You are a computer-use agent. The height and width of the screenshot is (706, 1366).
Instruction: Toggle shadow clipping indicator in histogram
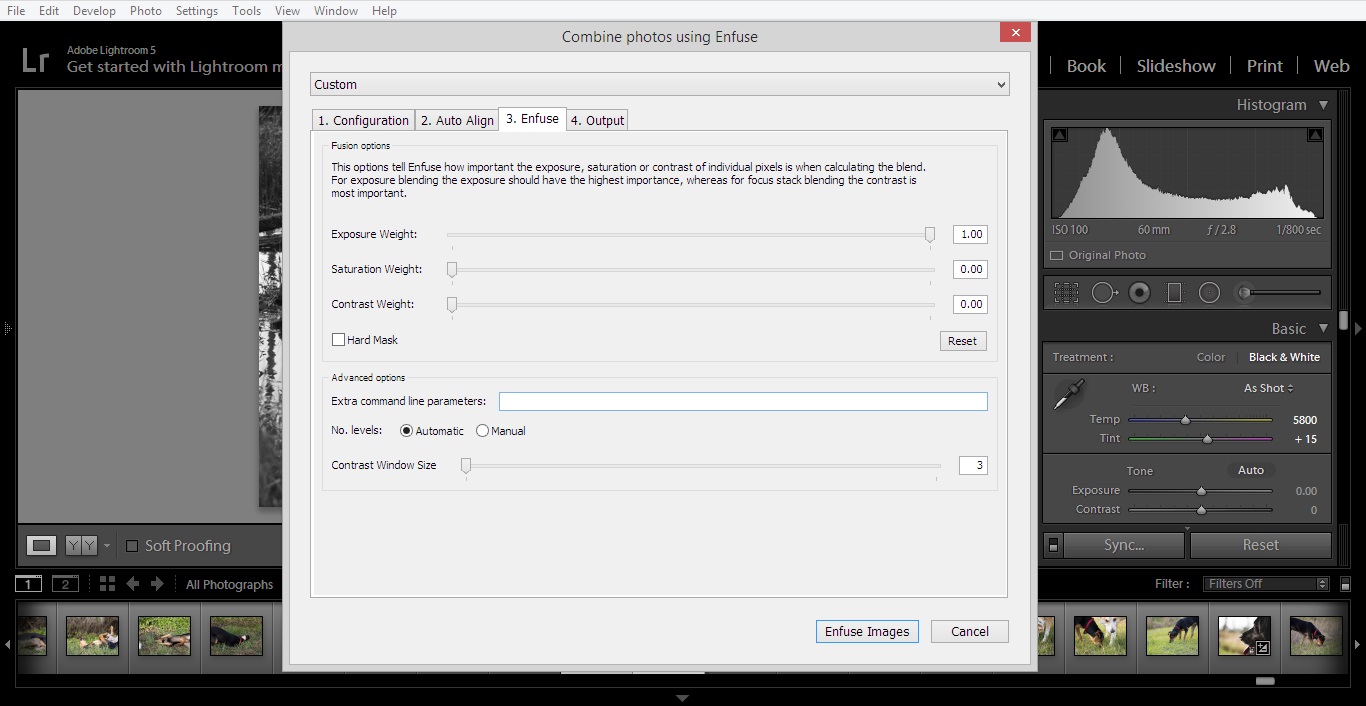click(x=1060, y=135)
